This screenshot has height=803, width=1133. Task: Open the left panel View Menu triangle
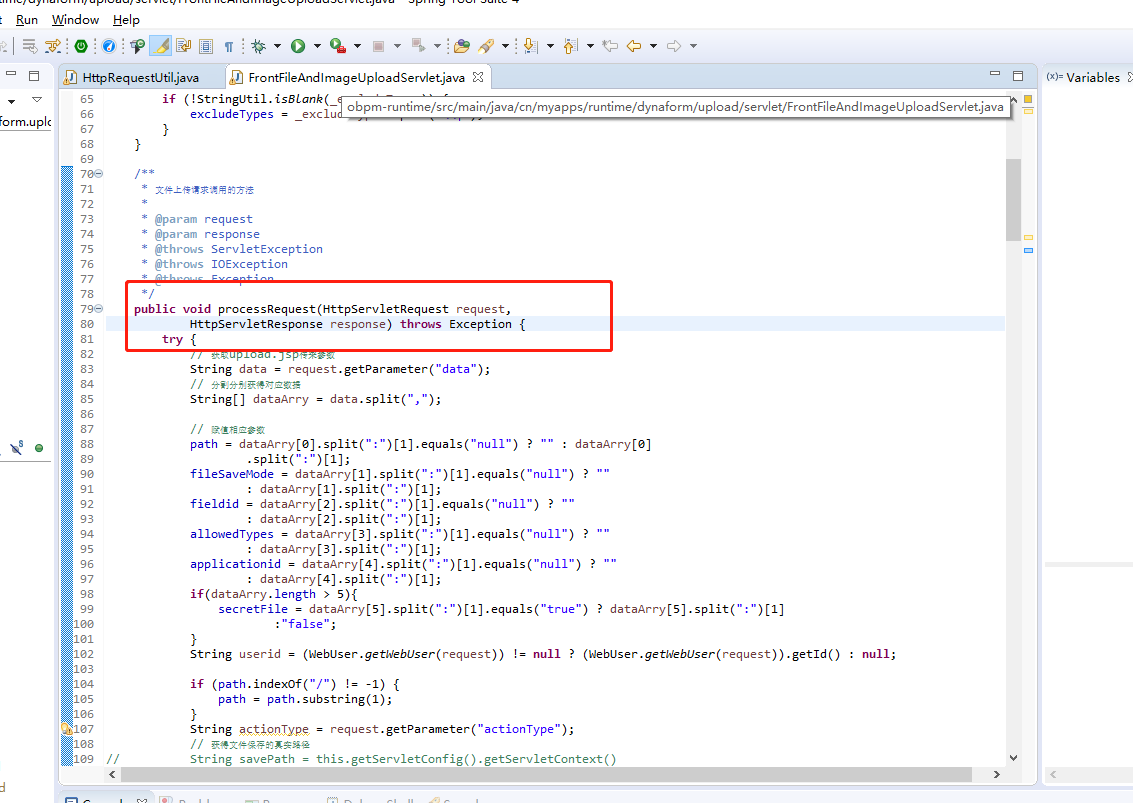[x=37, y=100]
